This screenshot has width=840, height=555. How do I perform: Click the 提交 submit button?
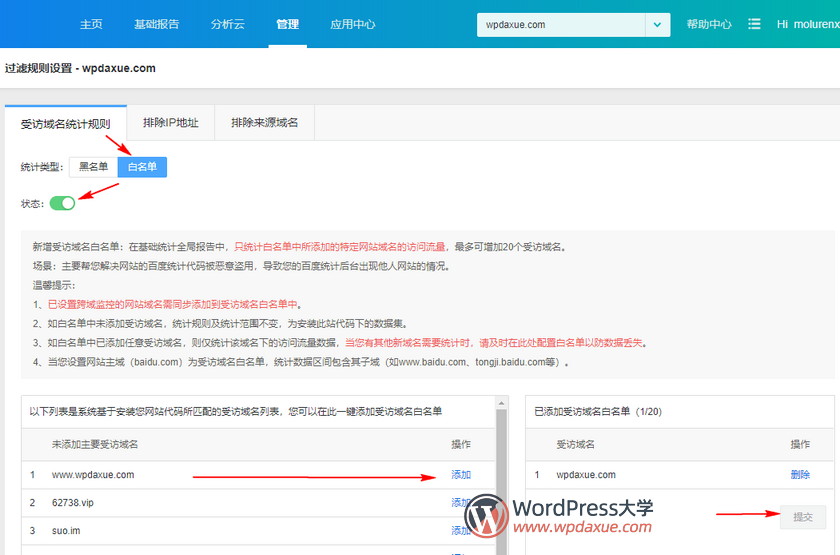[802, 517]
